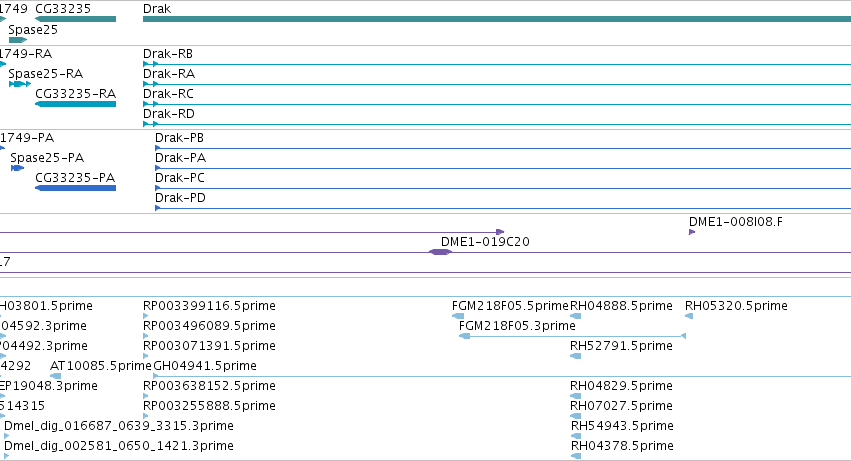Select the GH04941.5prime EST label
This screenshot has width=851, height=461.
pyautogui.click(x=205, y=366)
